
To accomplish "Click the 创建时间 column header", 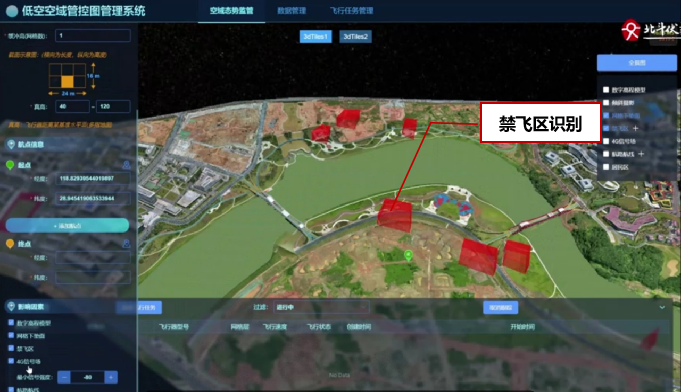I will (359, 327).
